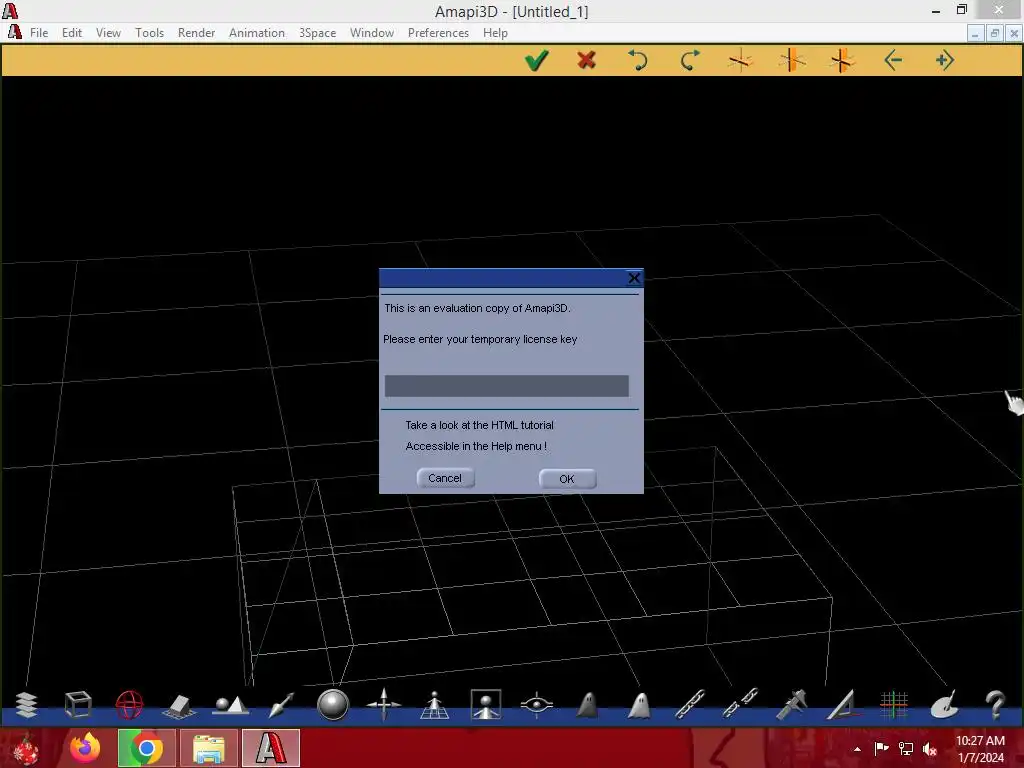Click the shaded gray sphere icon
The image size is (1024, 768).
coord(332,705)
